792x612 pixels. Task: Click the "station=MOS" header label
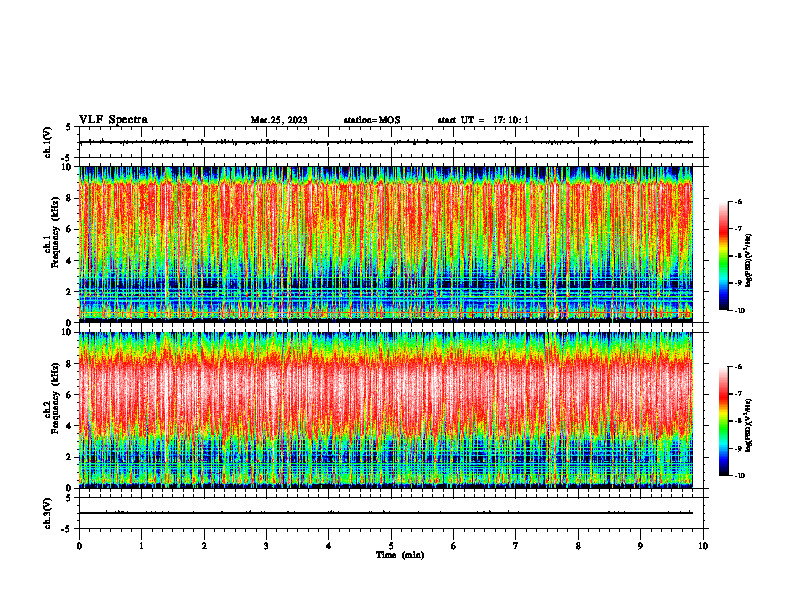(372, 120)
